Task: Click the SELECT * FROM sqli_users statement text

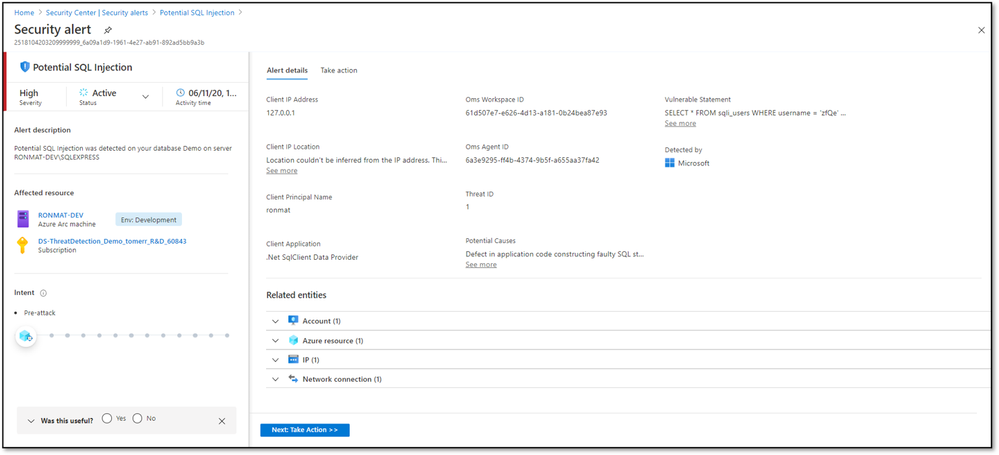Action: [x=756, y=113]
